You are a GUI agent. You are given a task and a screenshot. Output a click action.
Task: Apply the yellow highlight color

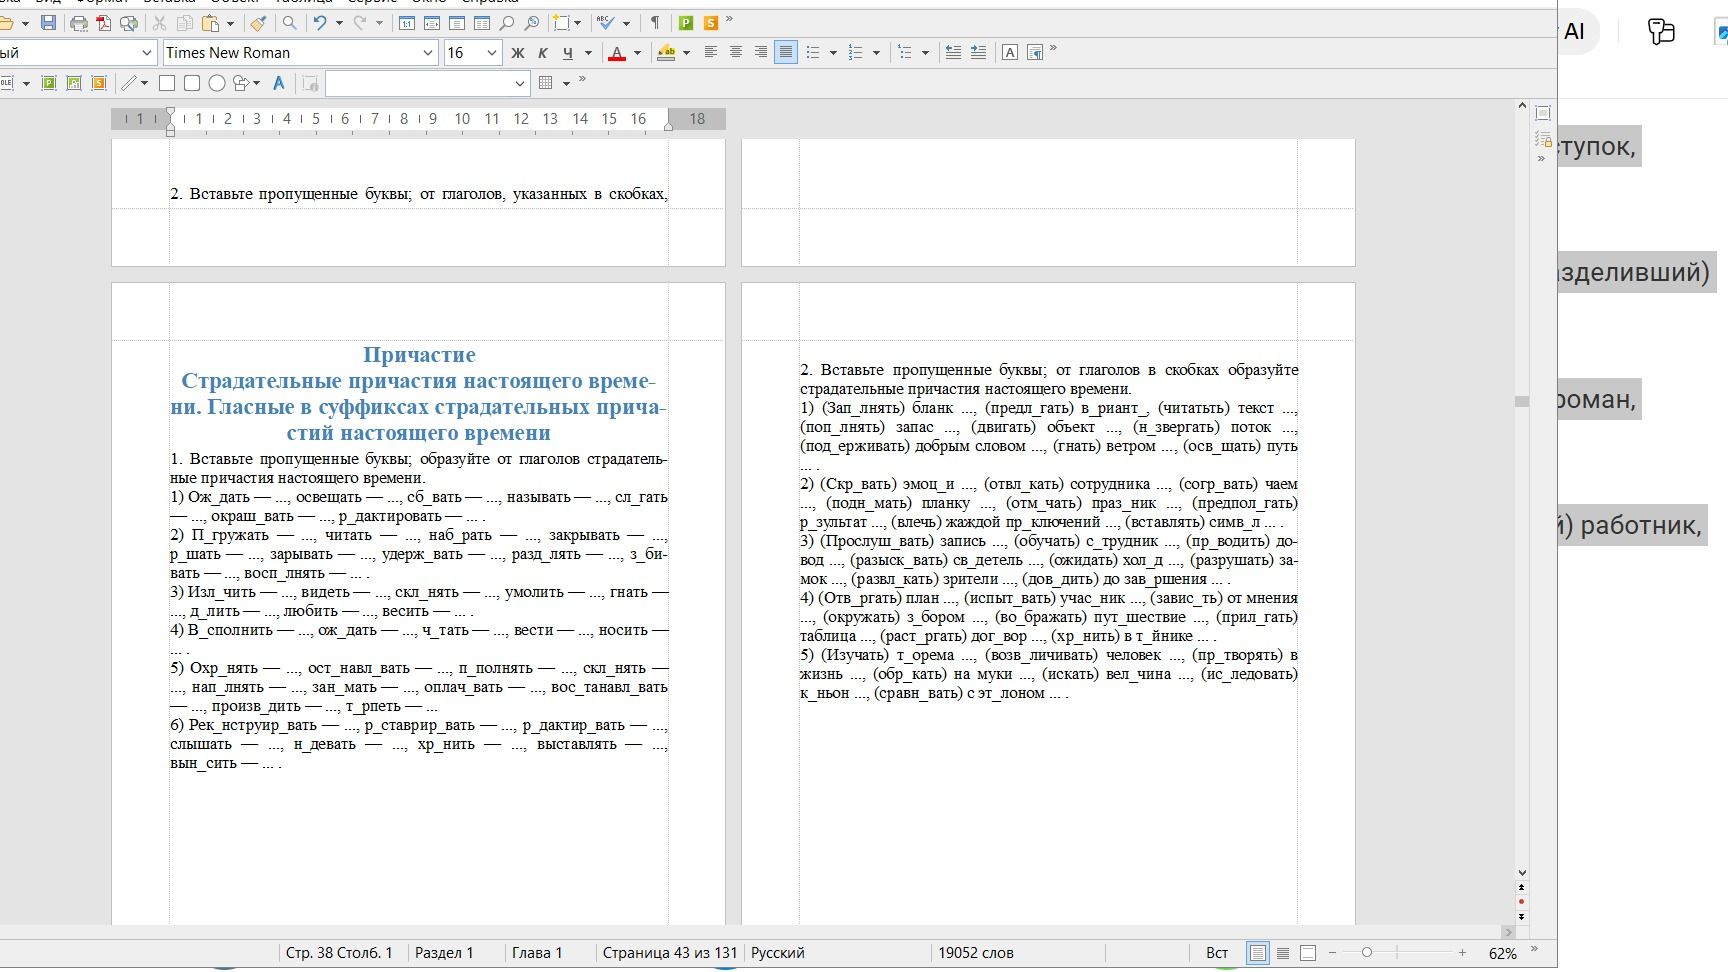[x=666, y=53]
